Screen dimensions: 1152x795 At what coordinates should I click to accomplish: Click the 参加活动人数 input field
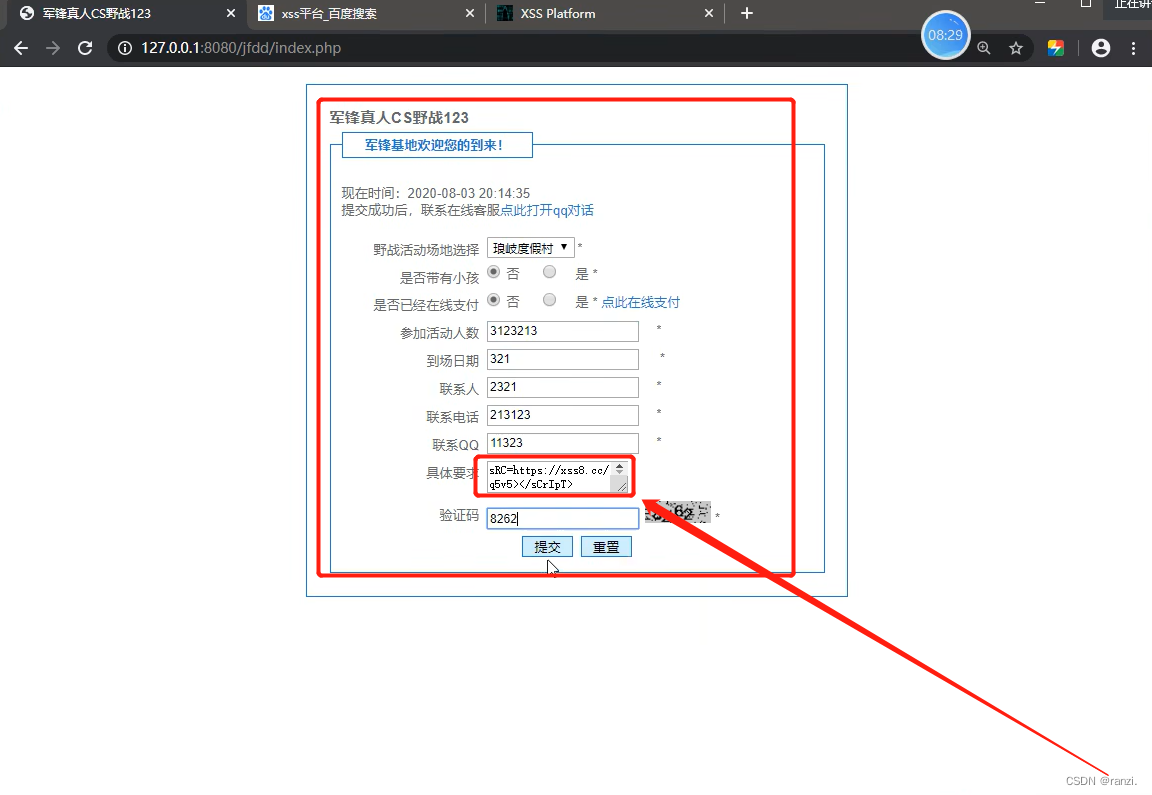563,331
